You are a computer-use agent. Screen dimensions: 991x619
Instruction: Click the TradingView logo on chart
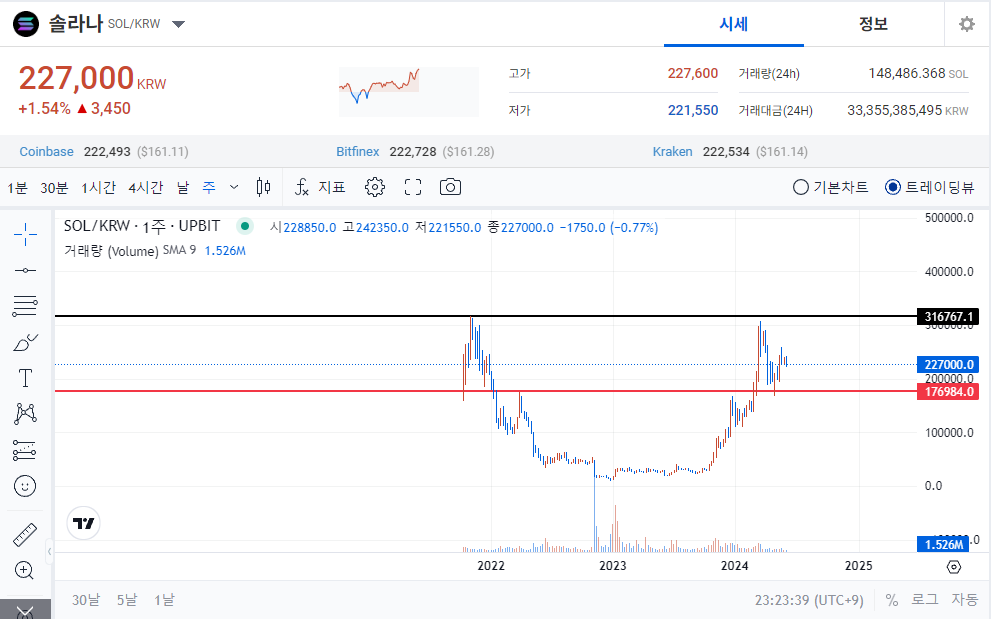click(x=83, y=524)
